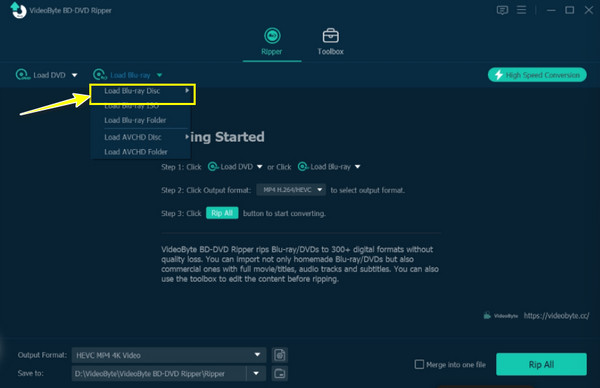Open output format profile settings icon

[x=280, y=355]
